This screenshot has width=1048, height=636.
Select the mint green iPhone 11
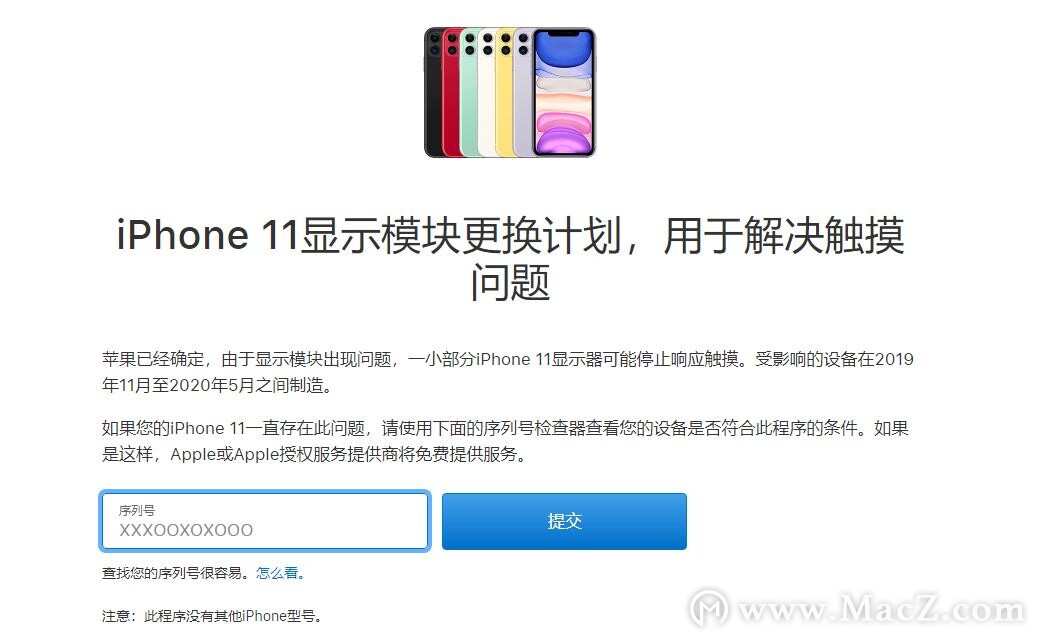pyautogui.click(x=469, y=94)
